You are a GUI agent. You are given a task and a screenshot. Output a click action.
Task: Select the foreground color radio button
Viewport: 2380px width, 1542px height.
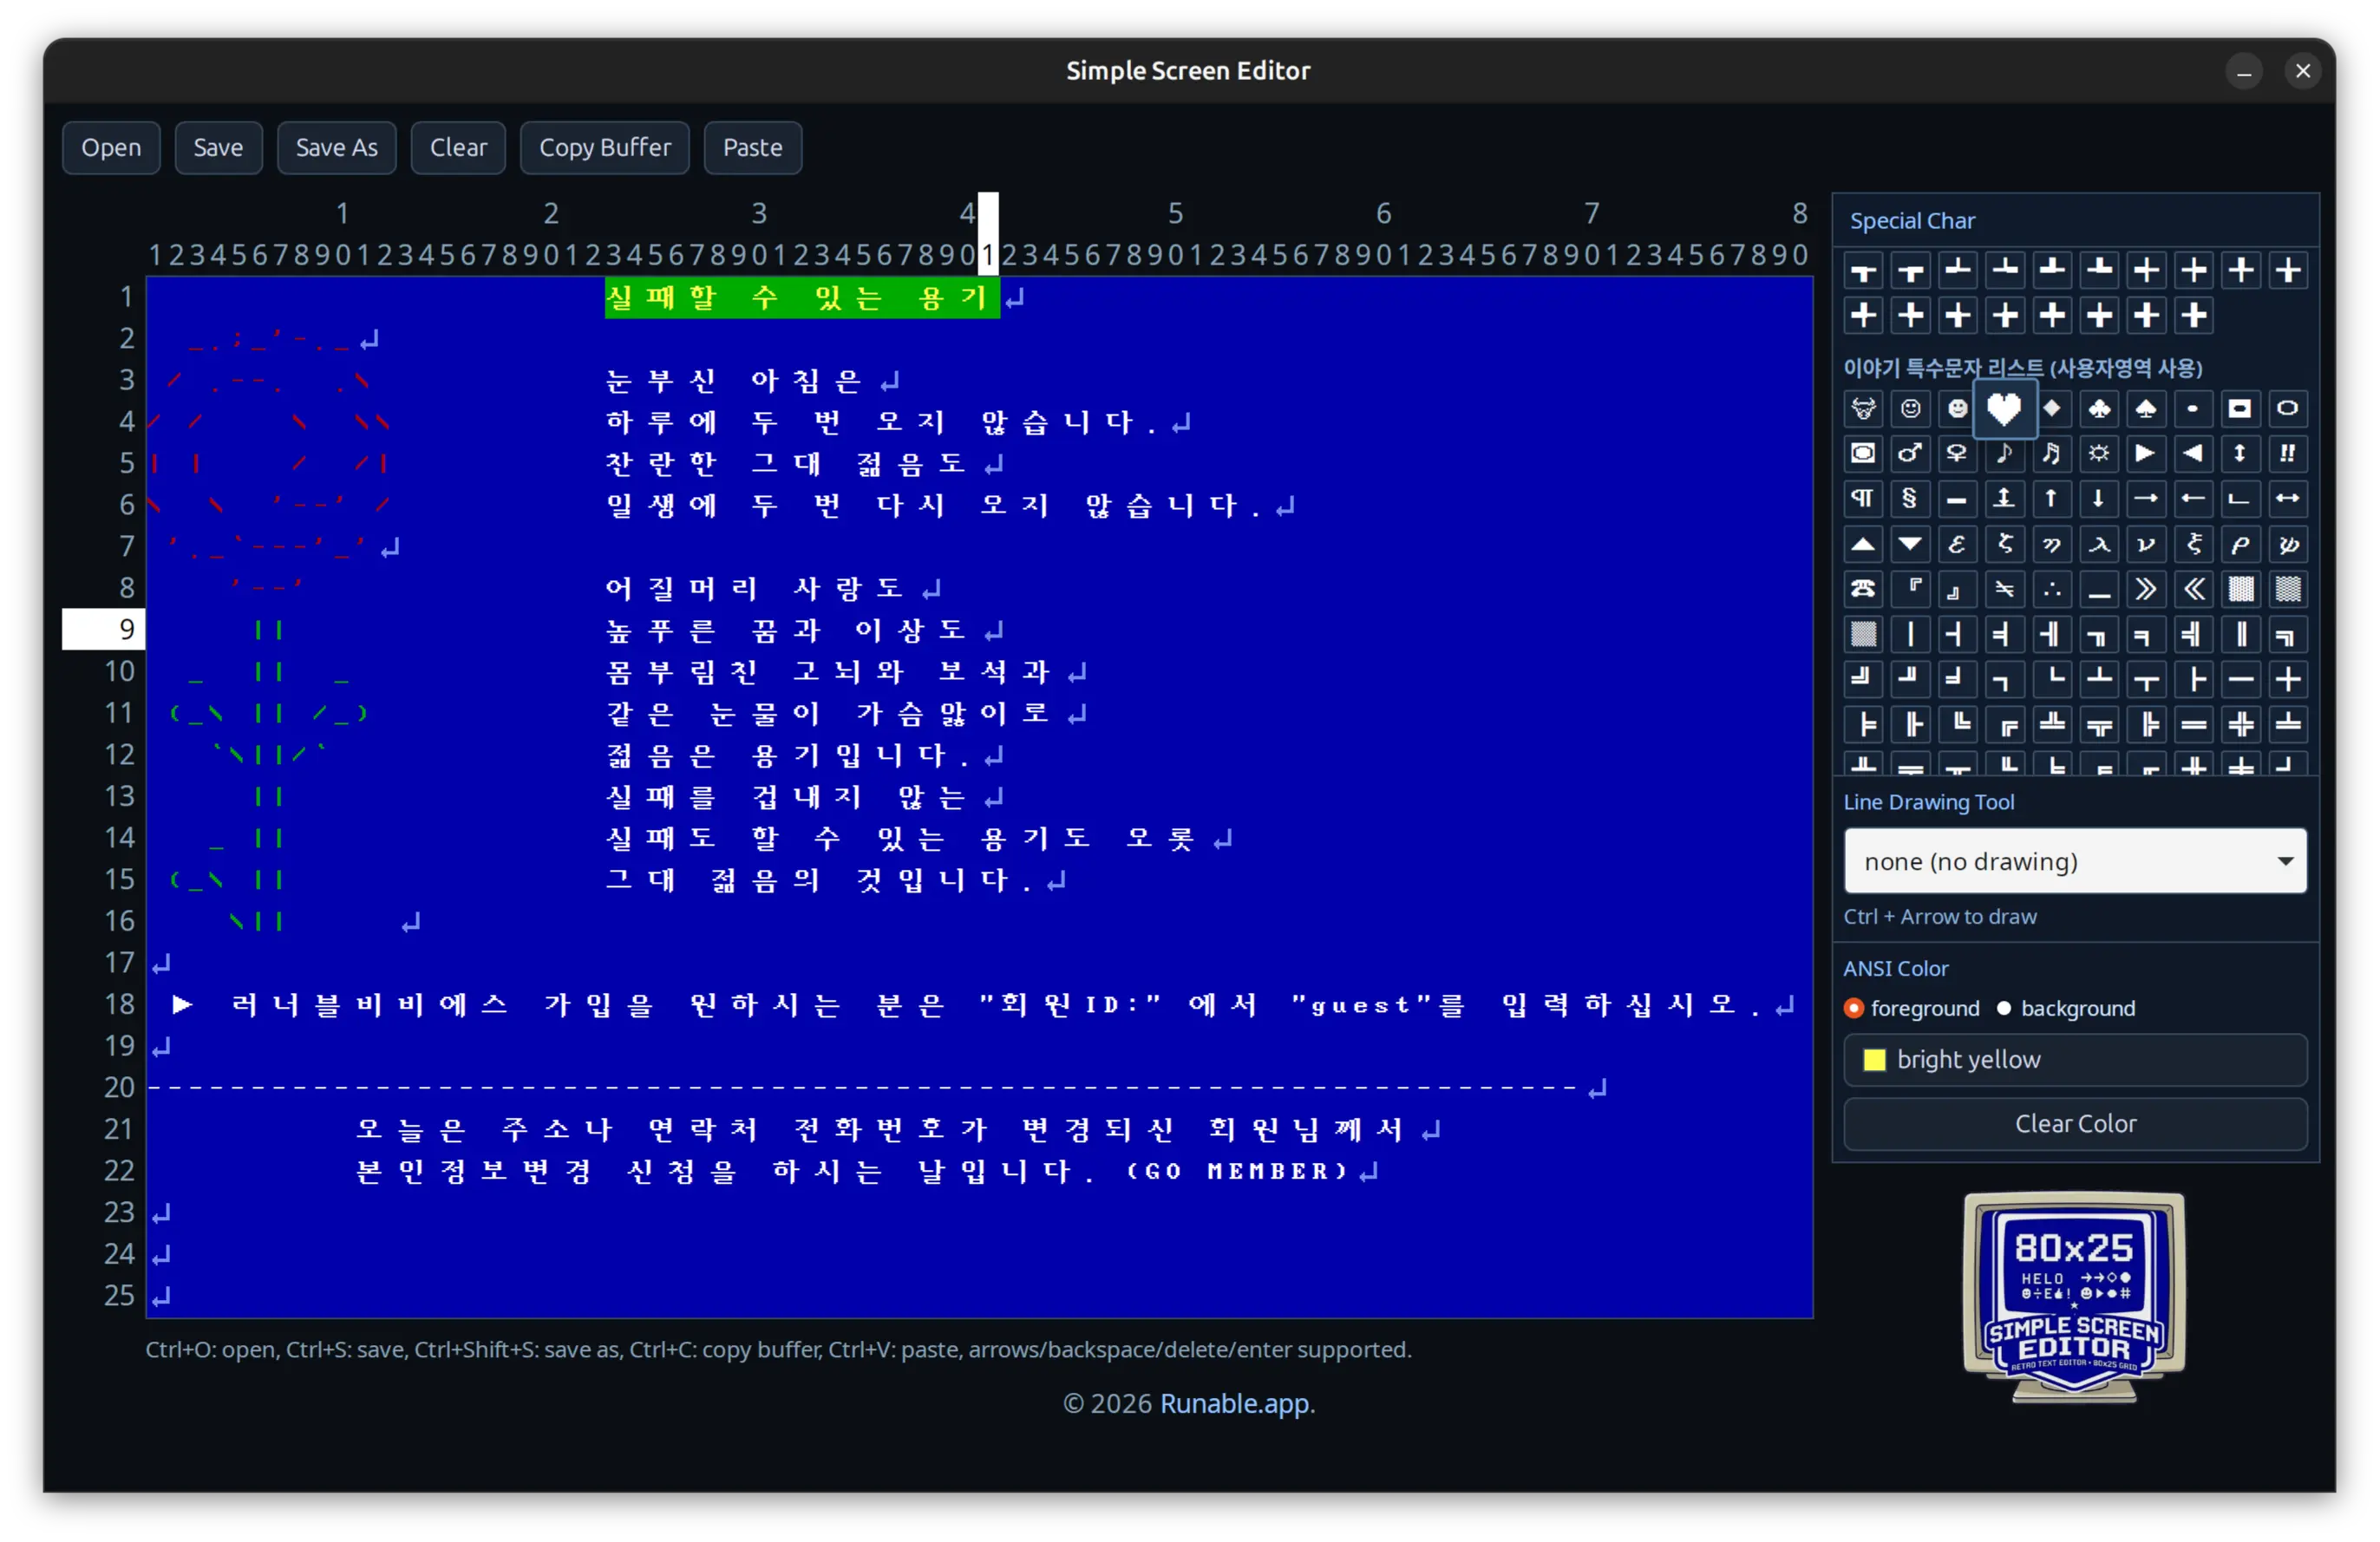[x=1855, y=1009]
